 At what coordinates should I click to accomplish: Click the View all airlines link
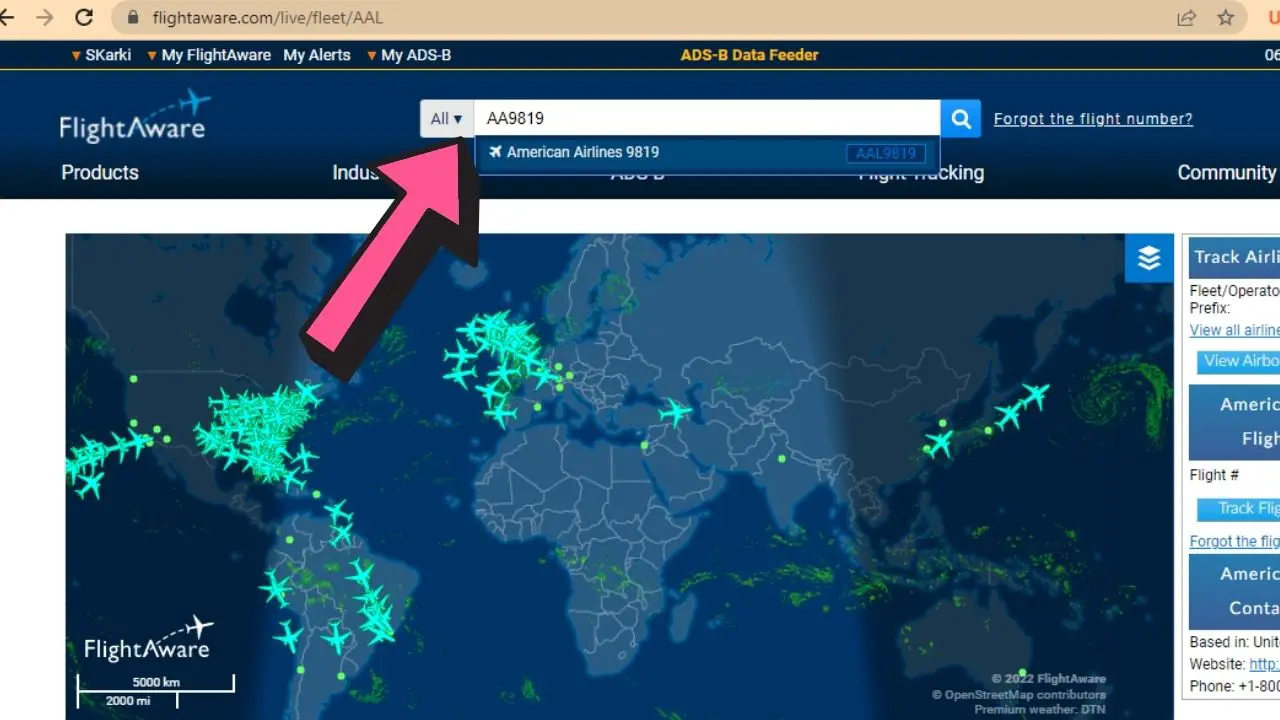pyautogui.click(x=1234, y=330)
